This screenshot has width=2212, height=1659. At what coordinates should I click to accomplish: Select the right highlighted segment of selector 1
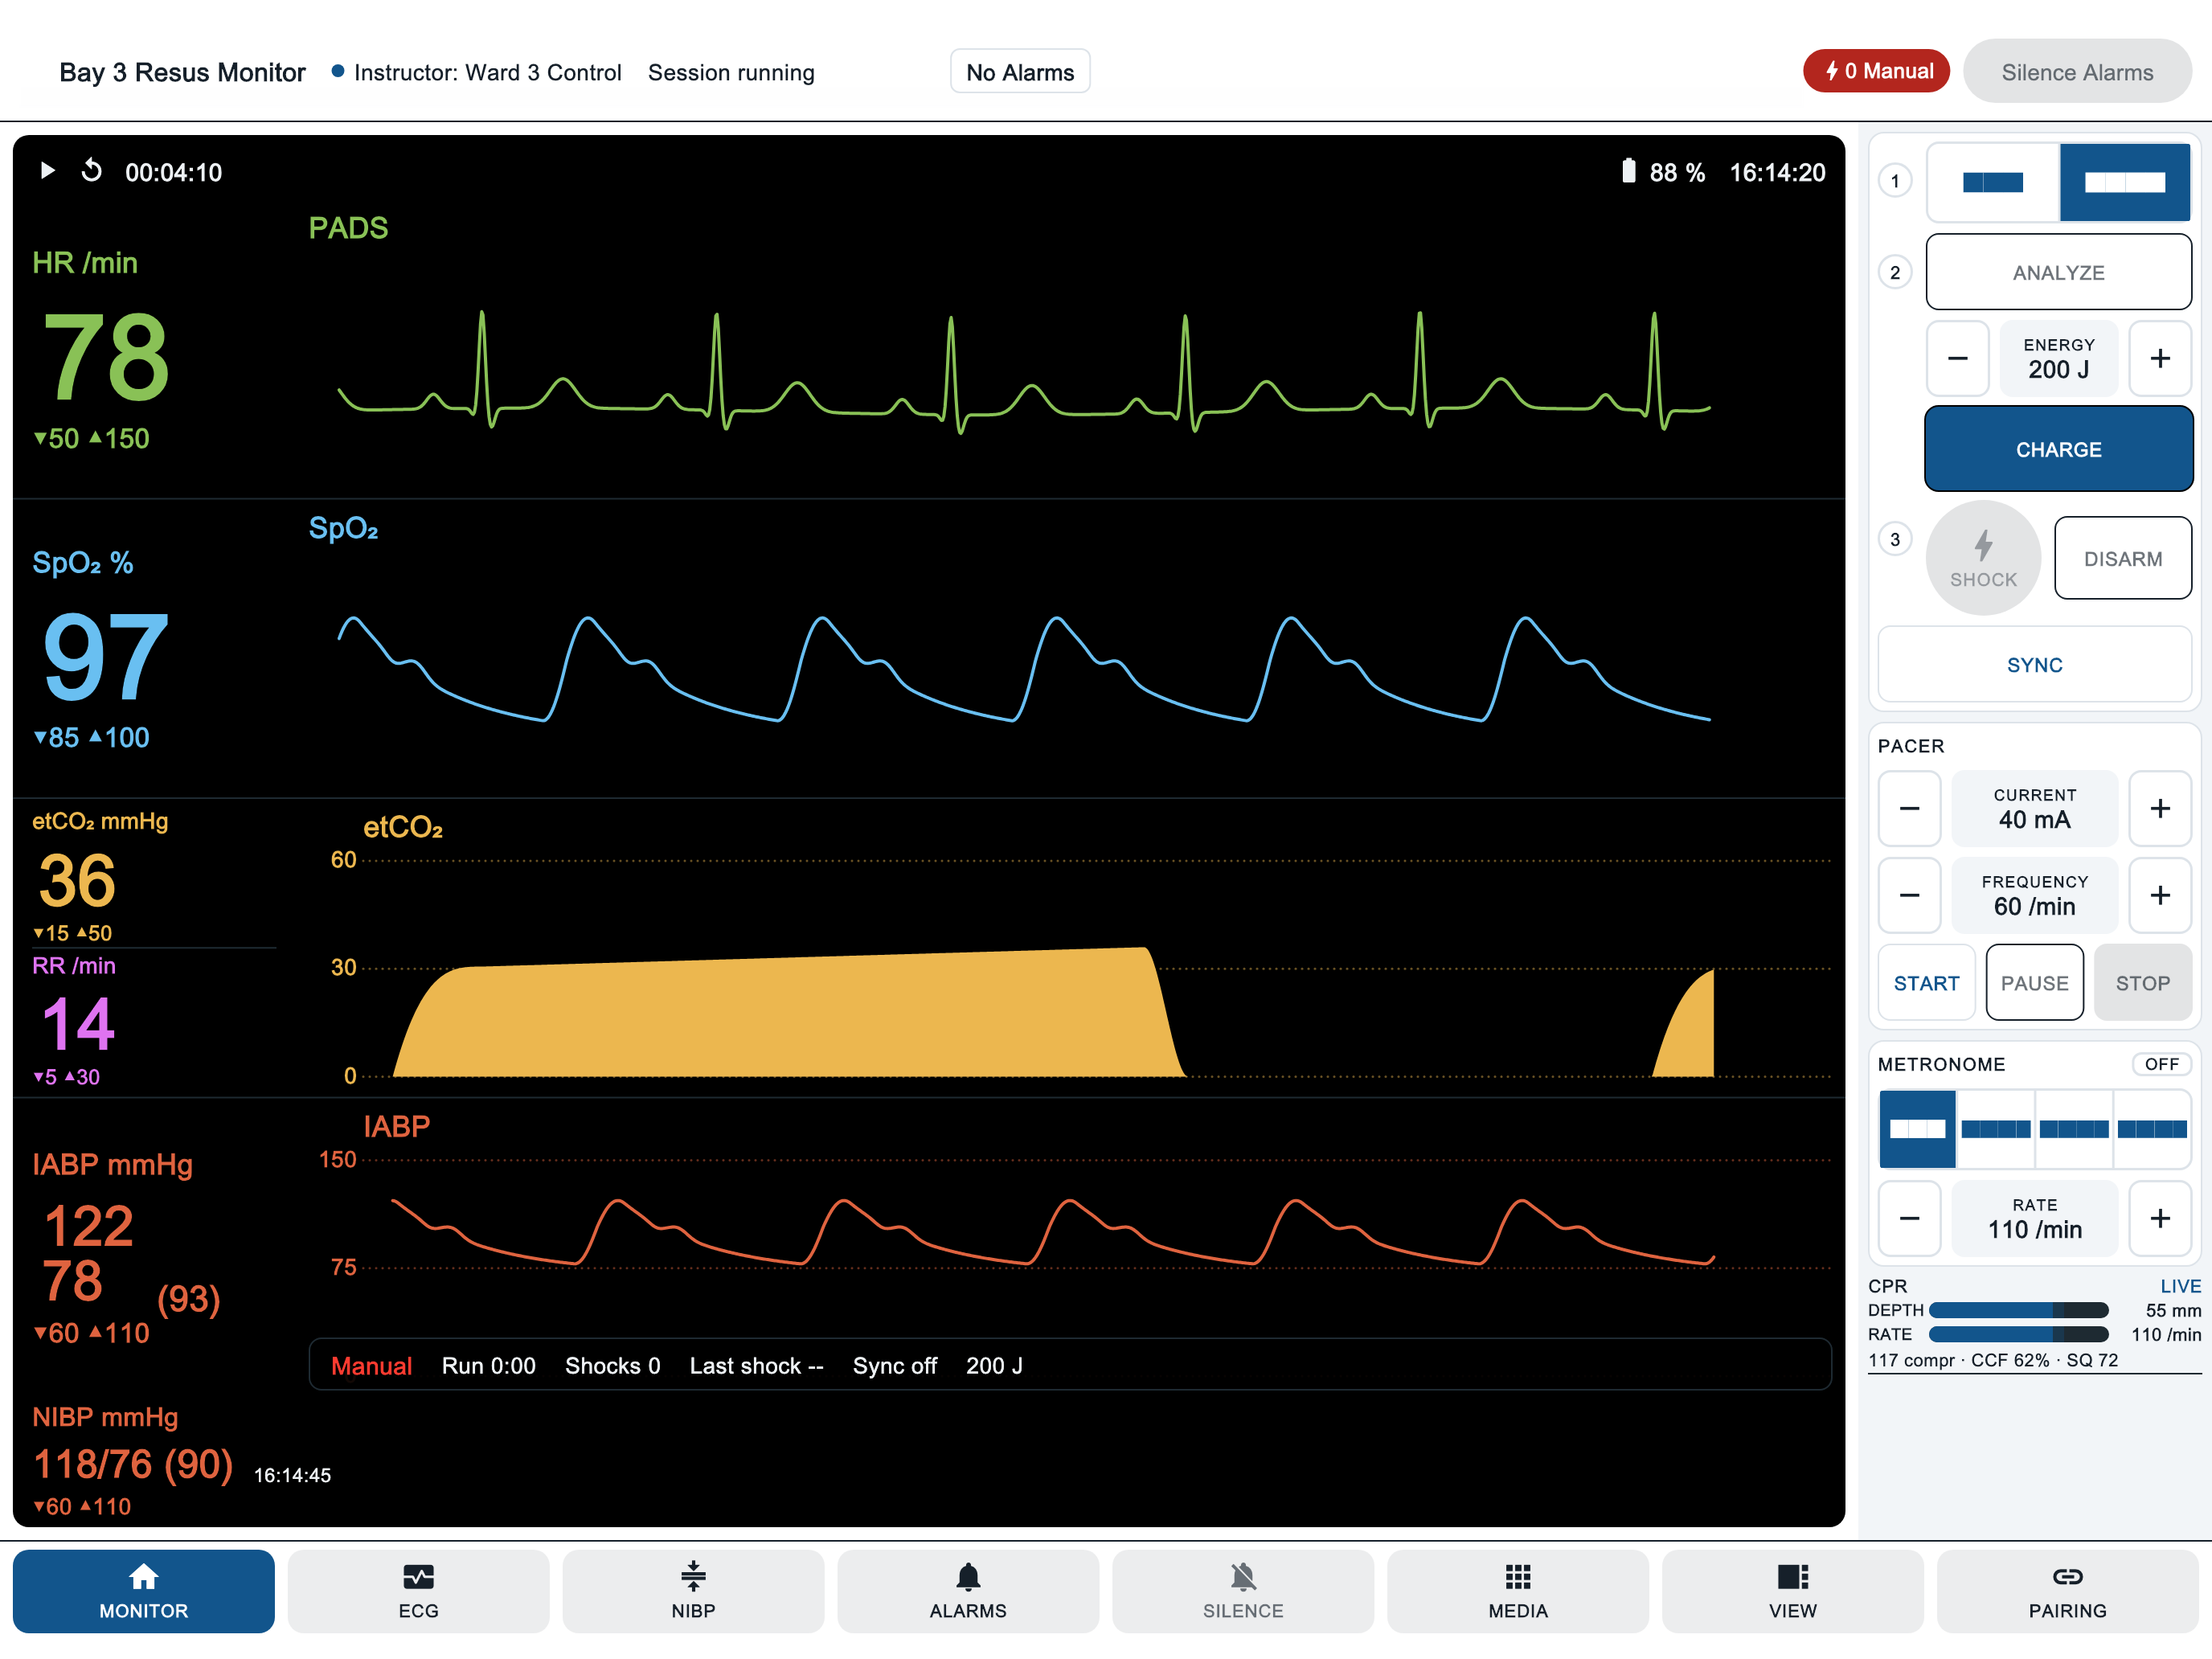[x=2125, y=182]
